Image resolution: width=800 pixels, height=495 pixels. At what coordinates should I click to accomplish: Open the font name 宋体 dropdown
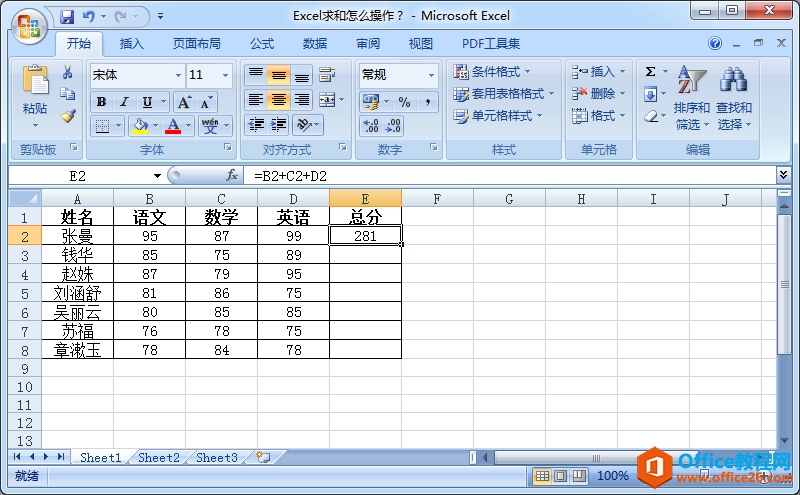pos(179,75)
